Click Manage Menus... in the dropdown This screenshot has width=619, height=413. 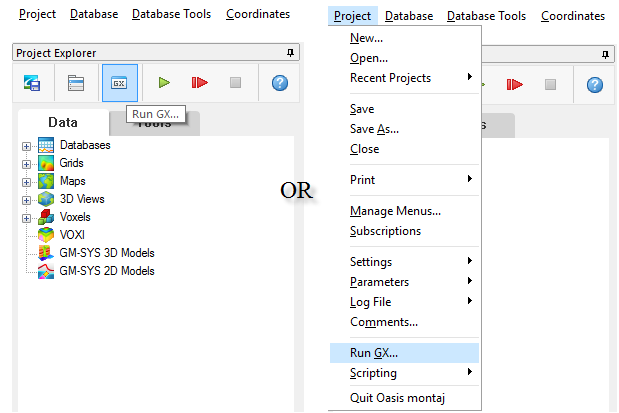click(x=395, y=211)
